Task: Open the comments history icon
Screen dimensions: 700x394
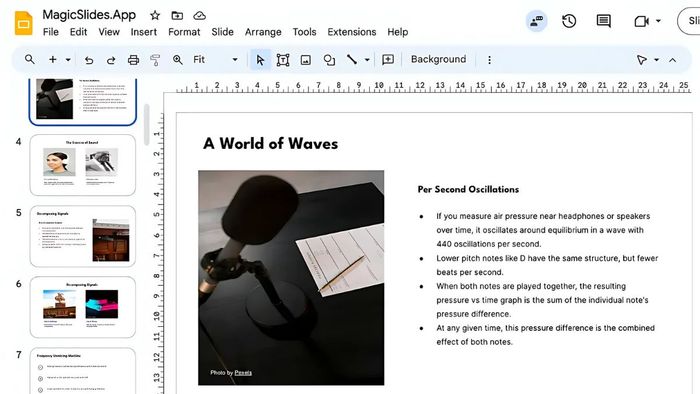Action: click(x=604, y=21)
